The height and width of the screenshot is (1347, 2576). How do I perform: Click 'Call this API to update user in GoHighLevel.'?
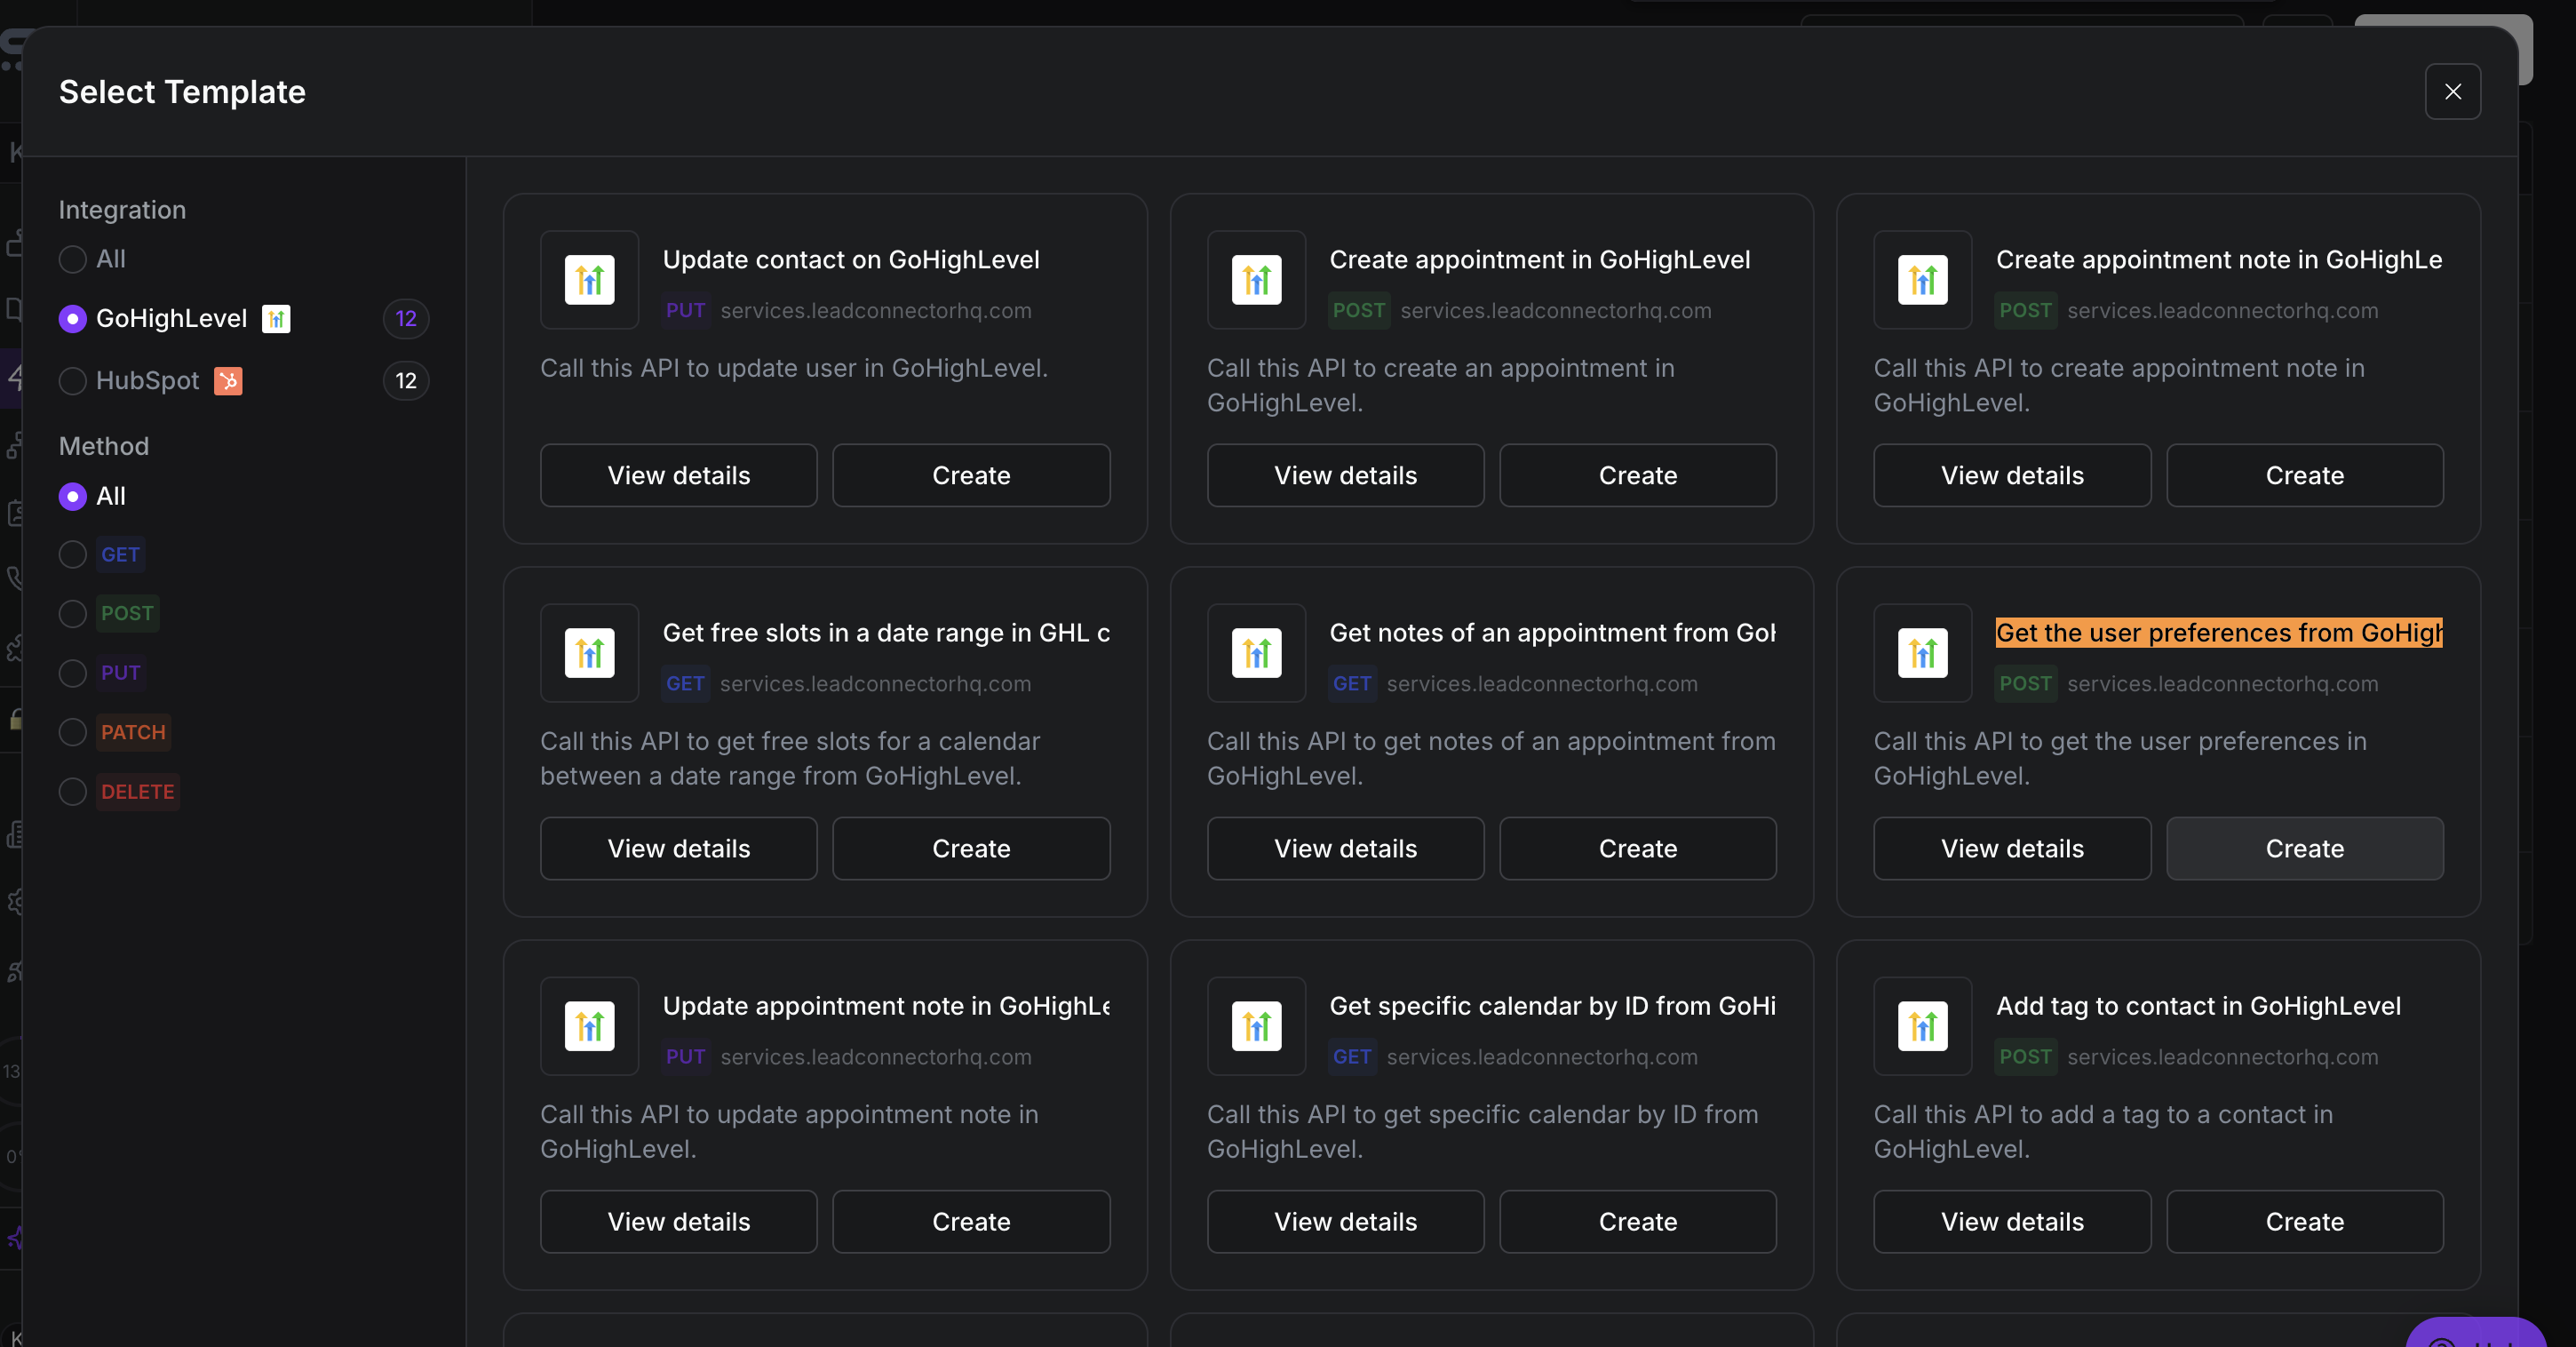click(794, 369)
